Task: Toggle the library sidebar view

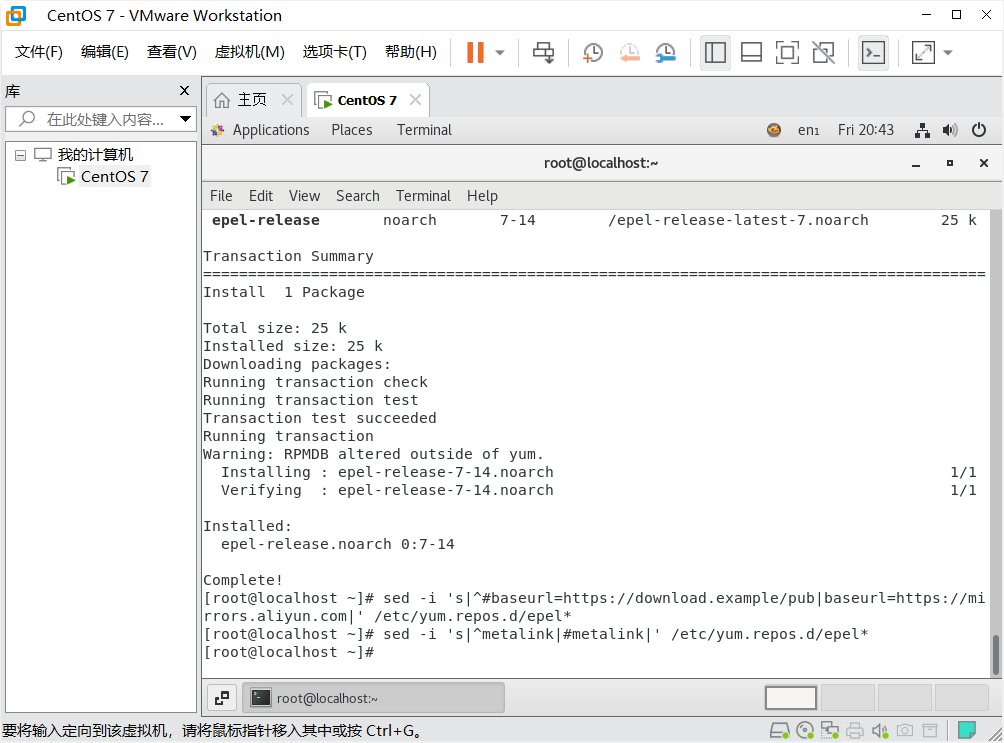Action: point(715,53)
